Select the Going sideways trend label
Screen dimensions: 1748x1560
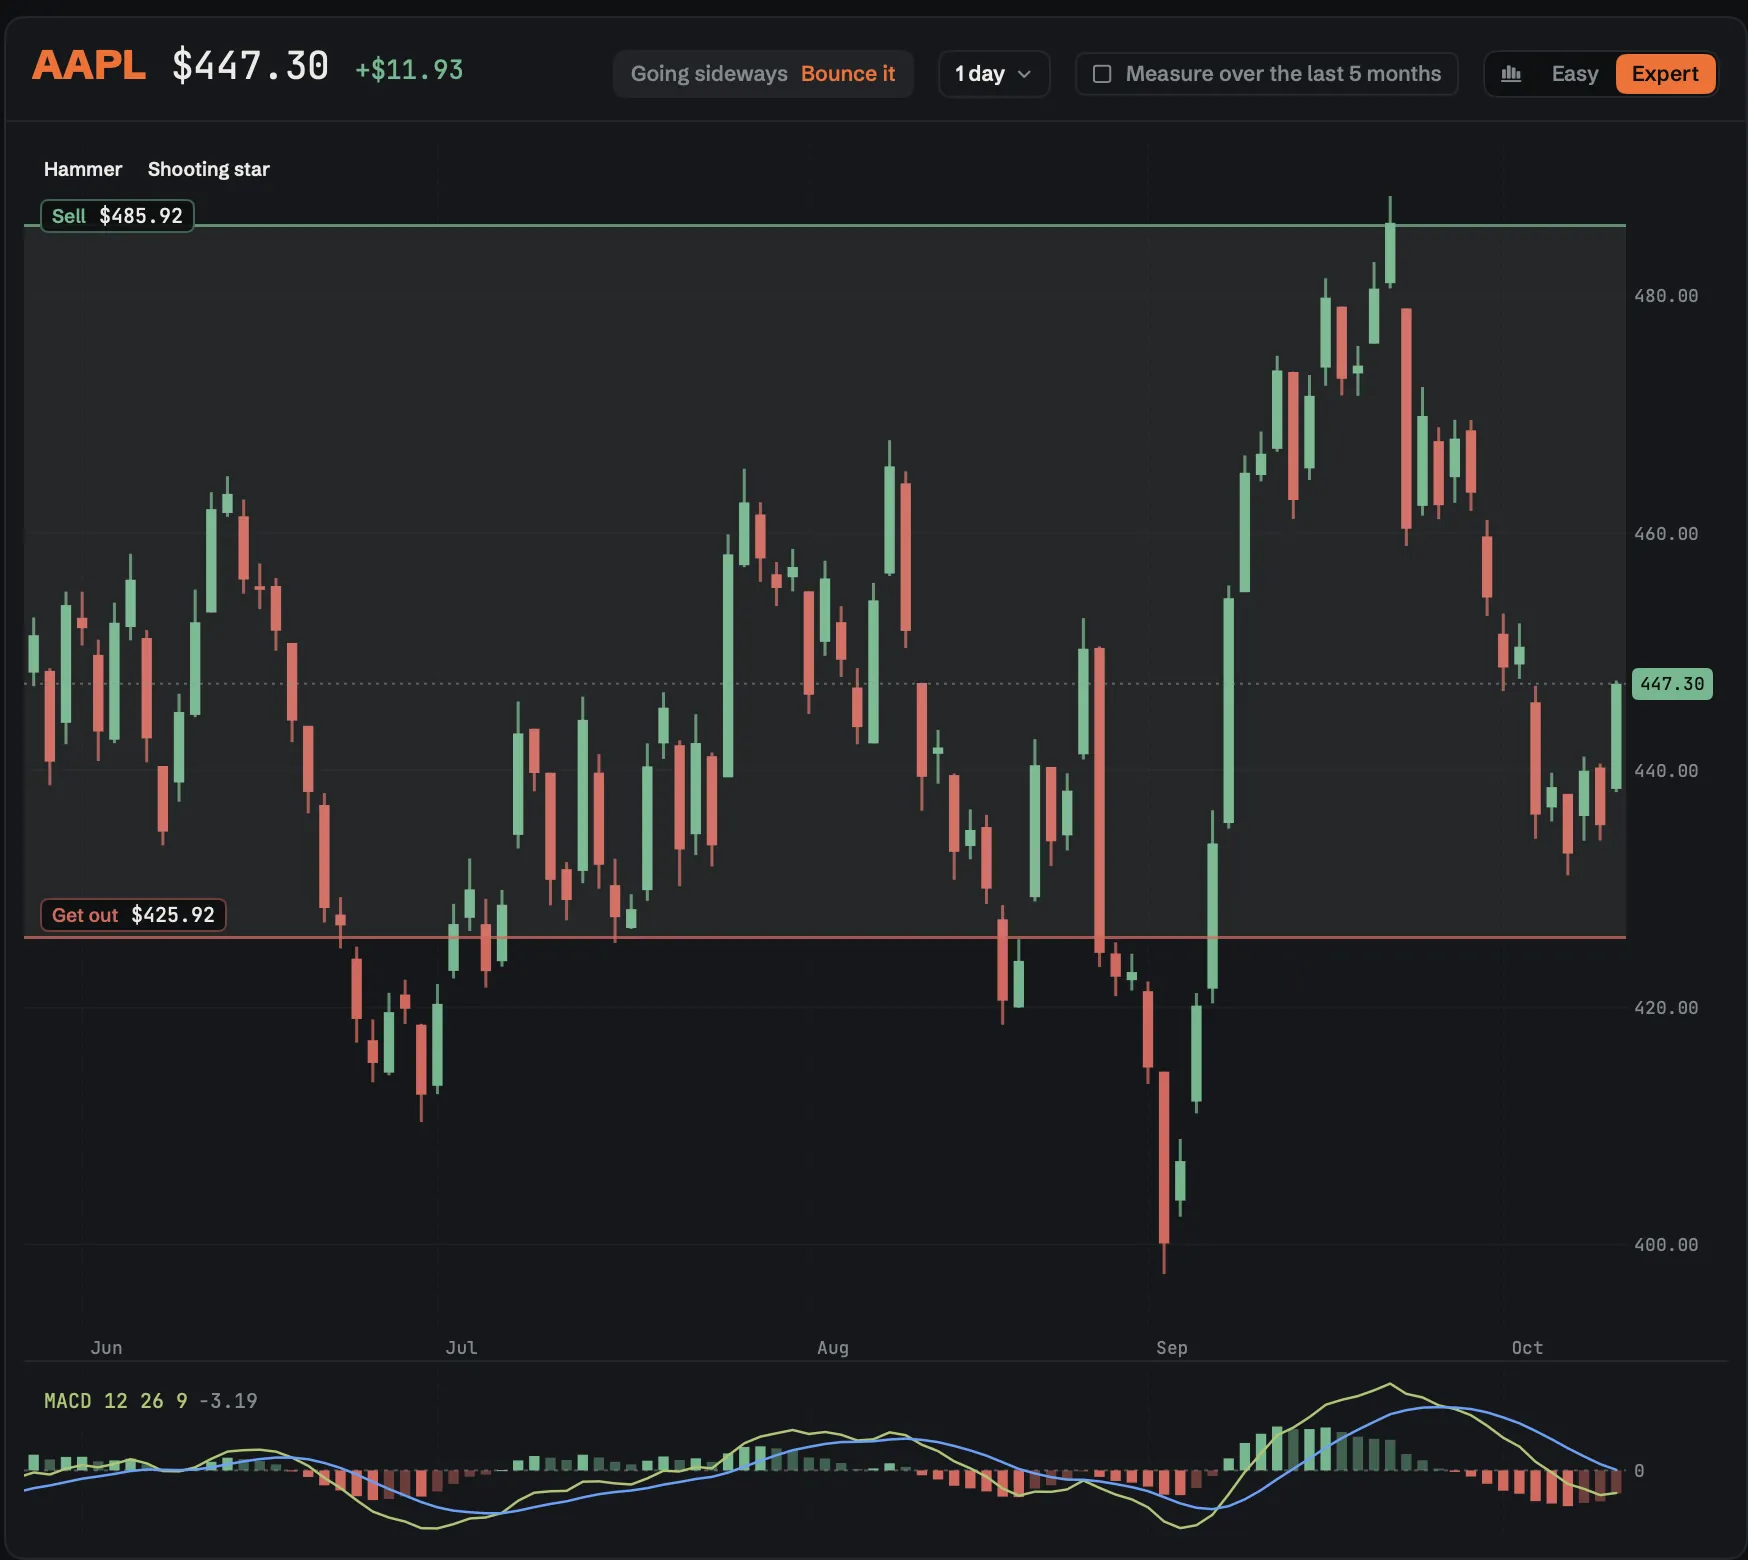pos(709,74)
